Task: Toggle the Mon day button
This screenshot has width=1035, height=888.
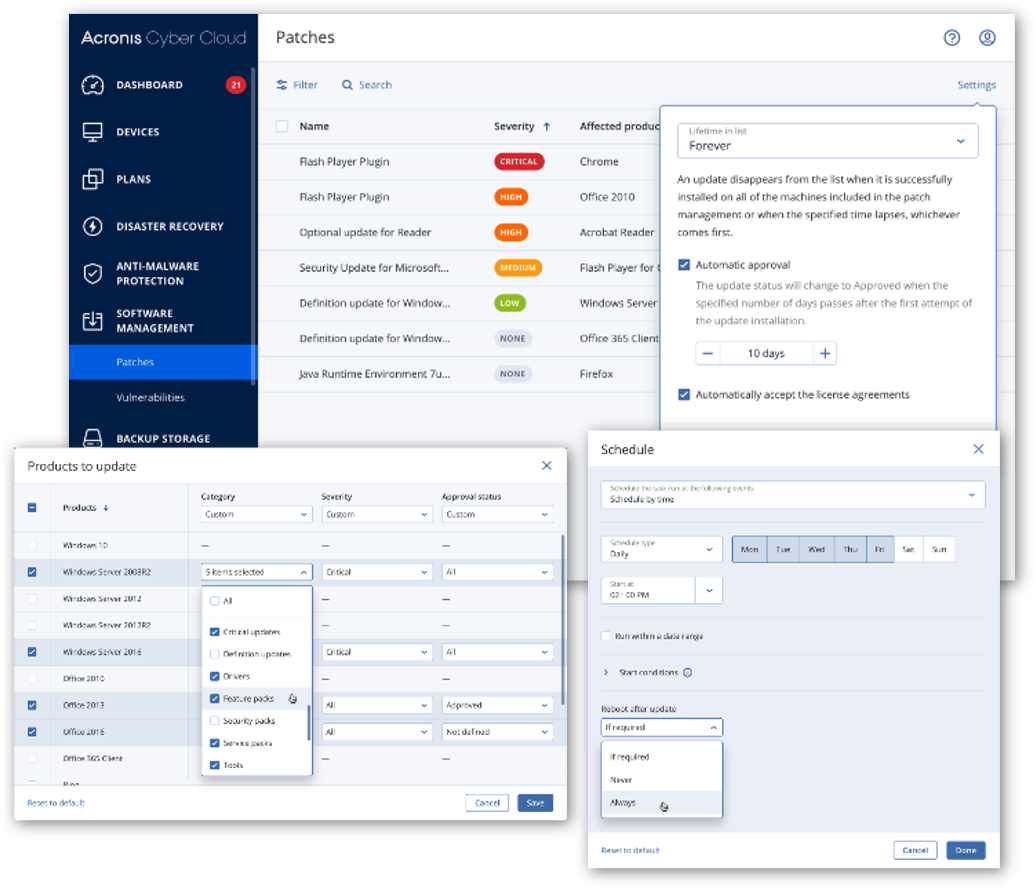Action: pyautogui.click(x=749, y=549)
